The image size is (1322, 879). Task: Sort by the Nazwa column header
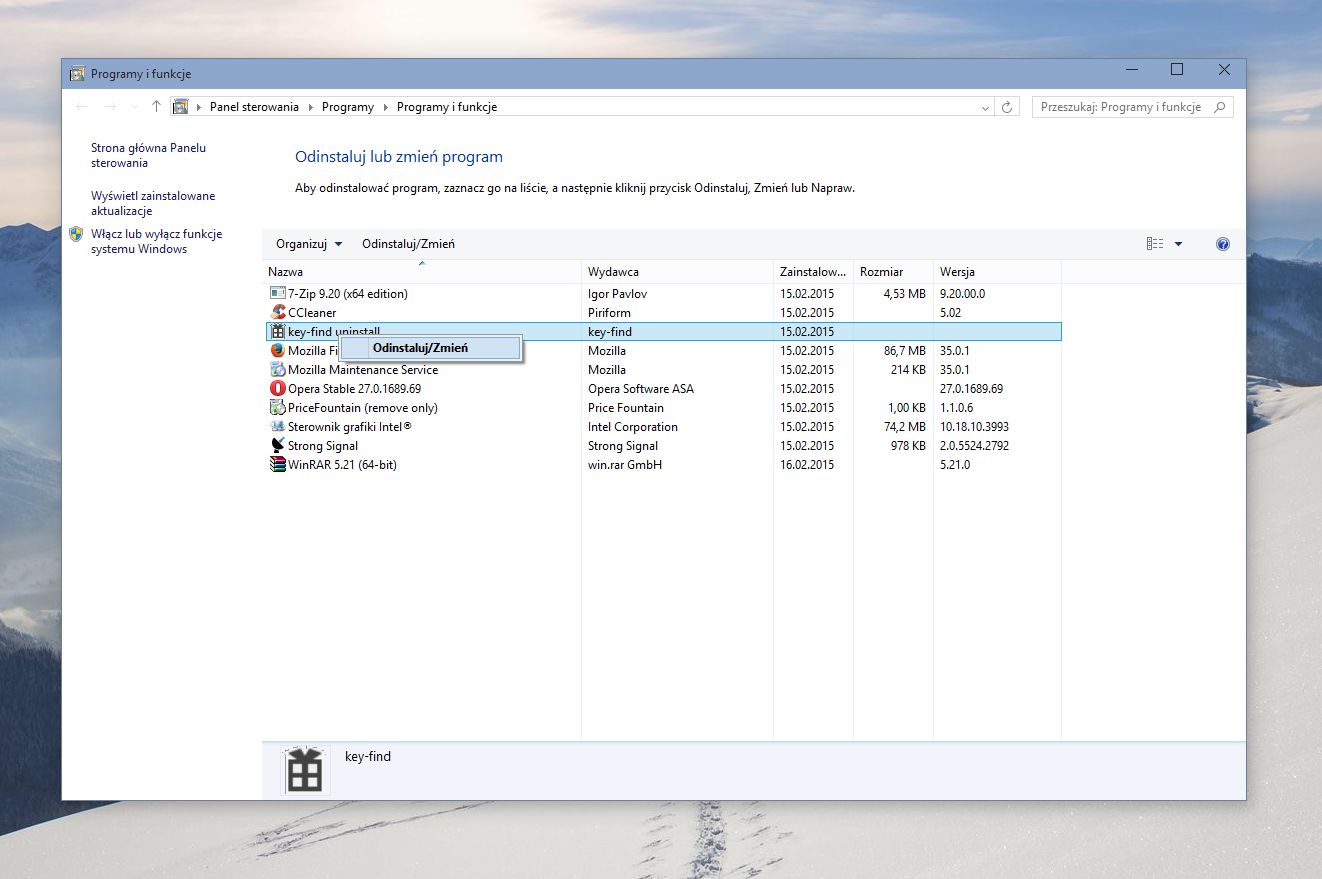pos(422,272)
